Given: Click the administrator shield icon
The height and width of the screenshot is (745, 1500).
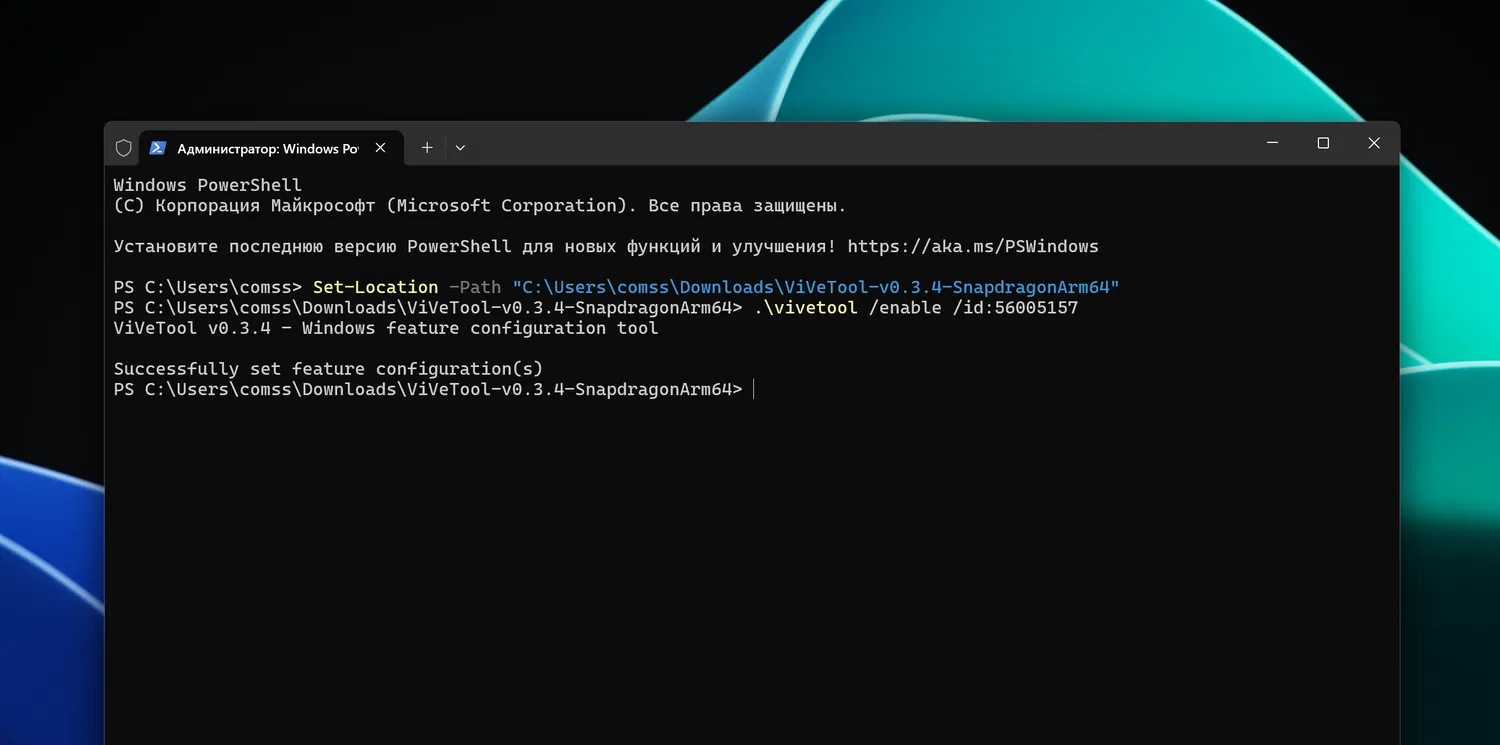Looking at the screenshot, I should (x=124, y=148).
